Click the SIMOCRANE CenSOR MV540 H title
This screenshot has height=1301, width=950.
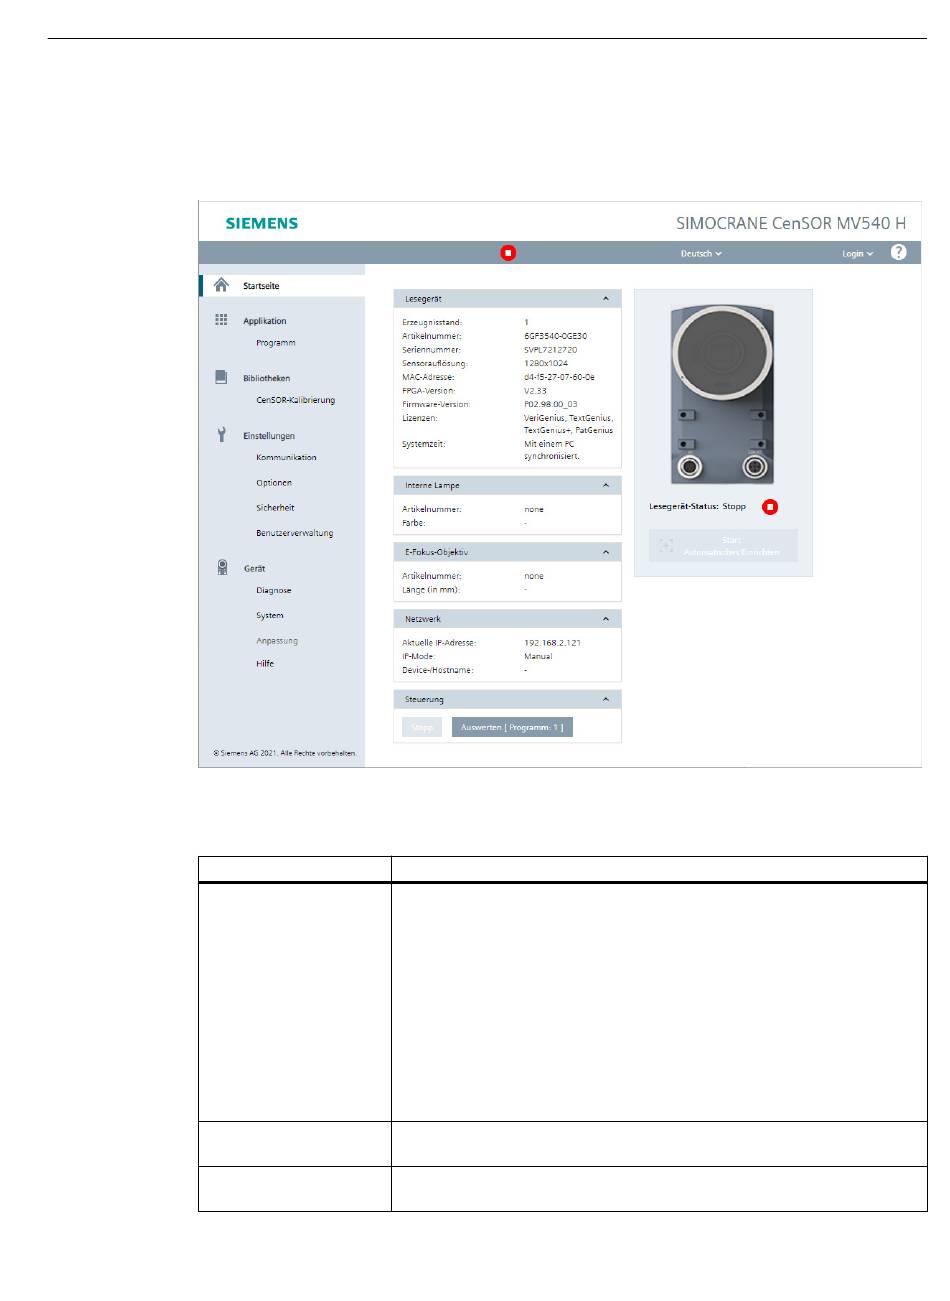tap(791, 223)
